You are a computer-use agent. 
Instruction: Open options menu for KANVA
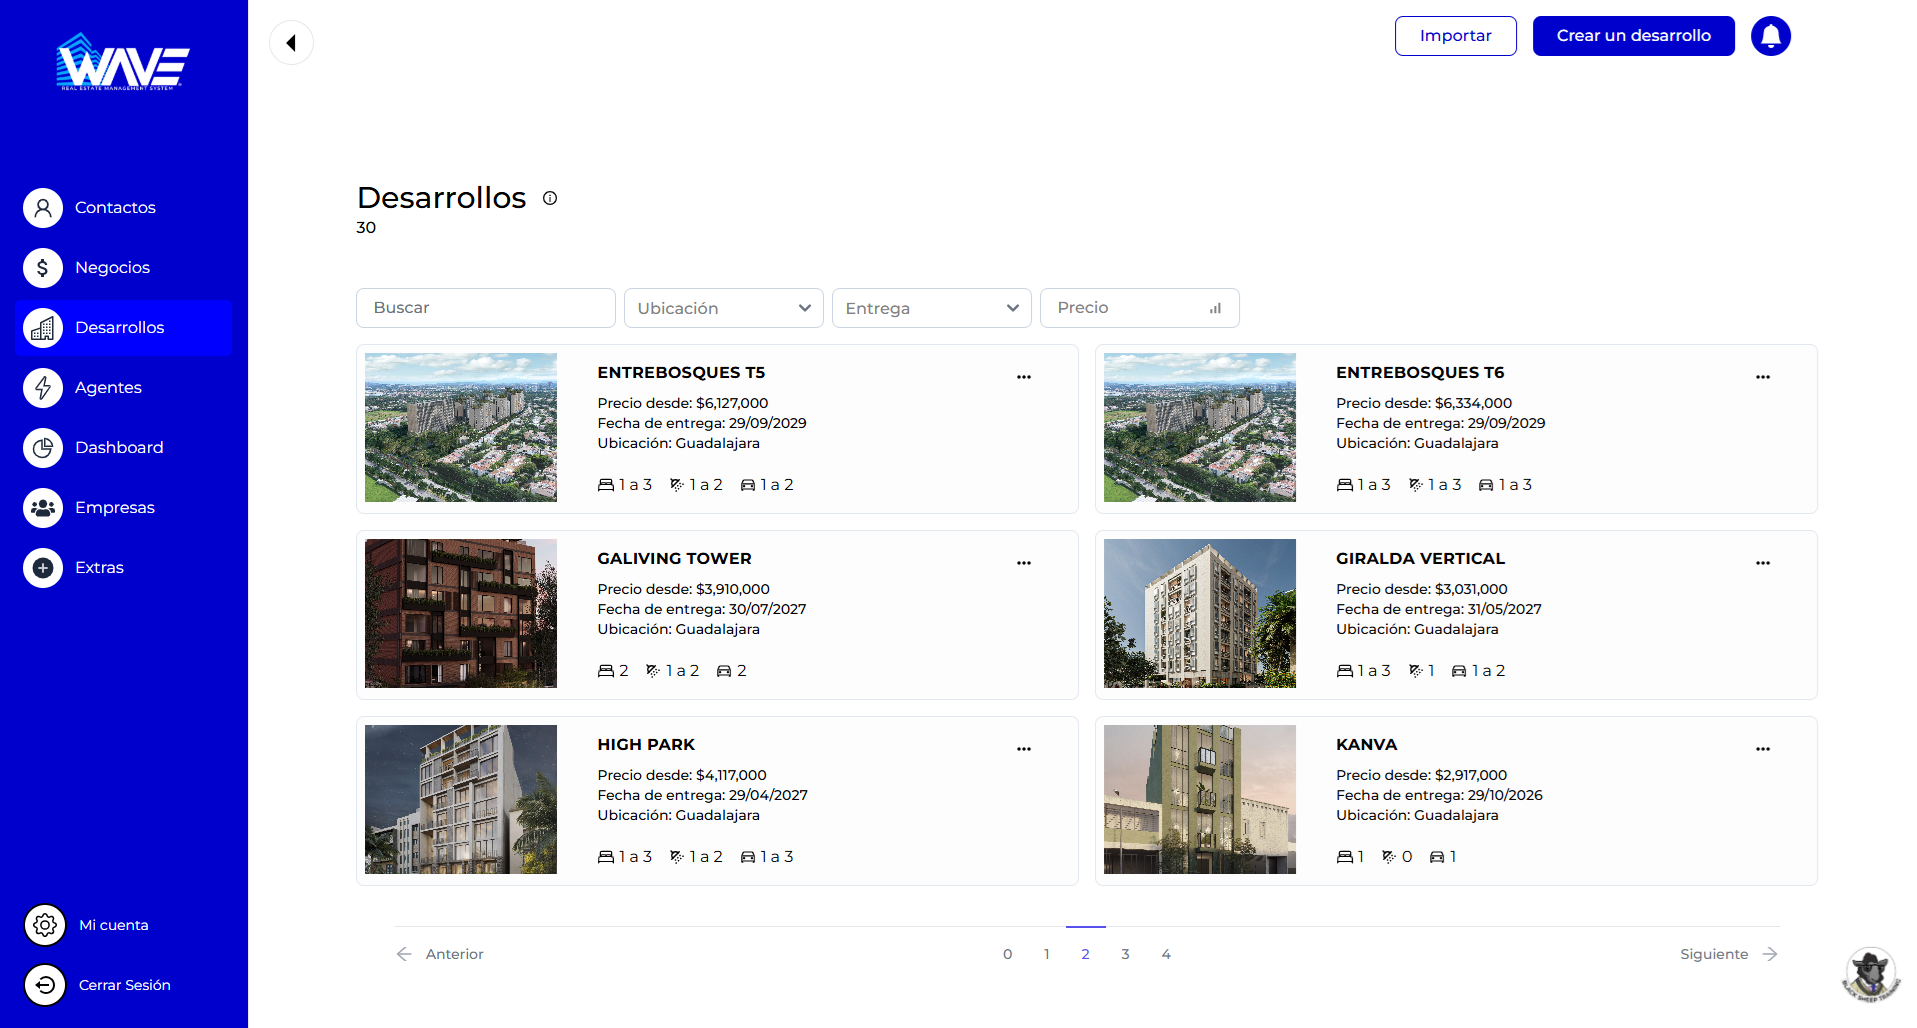coord(1763,749)
